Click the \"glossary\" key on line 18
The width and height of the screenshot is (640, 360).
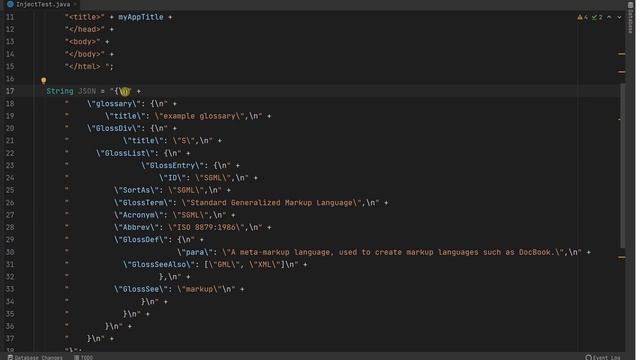point(114,104)
